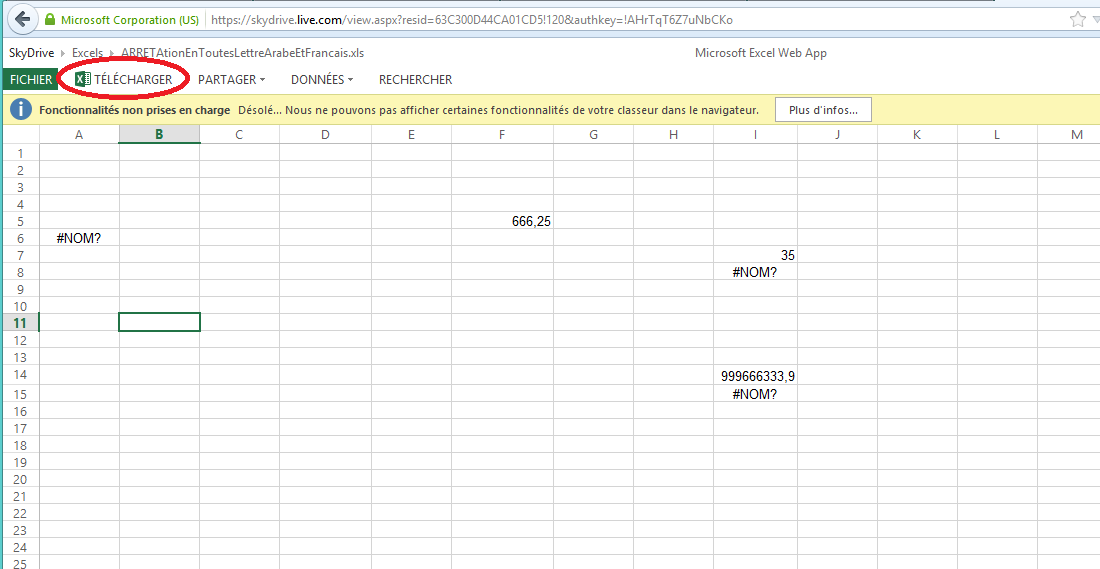
Task: Select the #NOM? cell in column A
Action: (x=79, y=238)
